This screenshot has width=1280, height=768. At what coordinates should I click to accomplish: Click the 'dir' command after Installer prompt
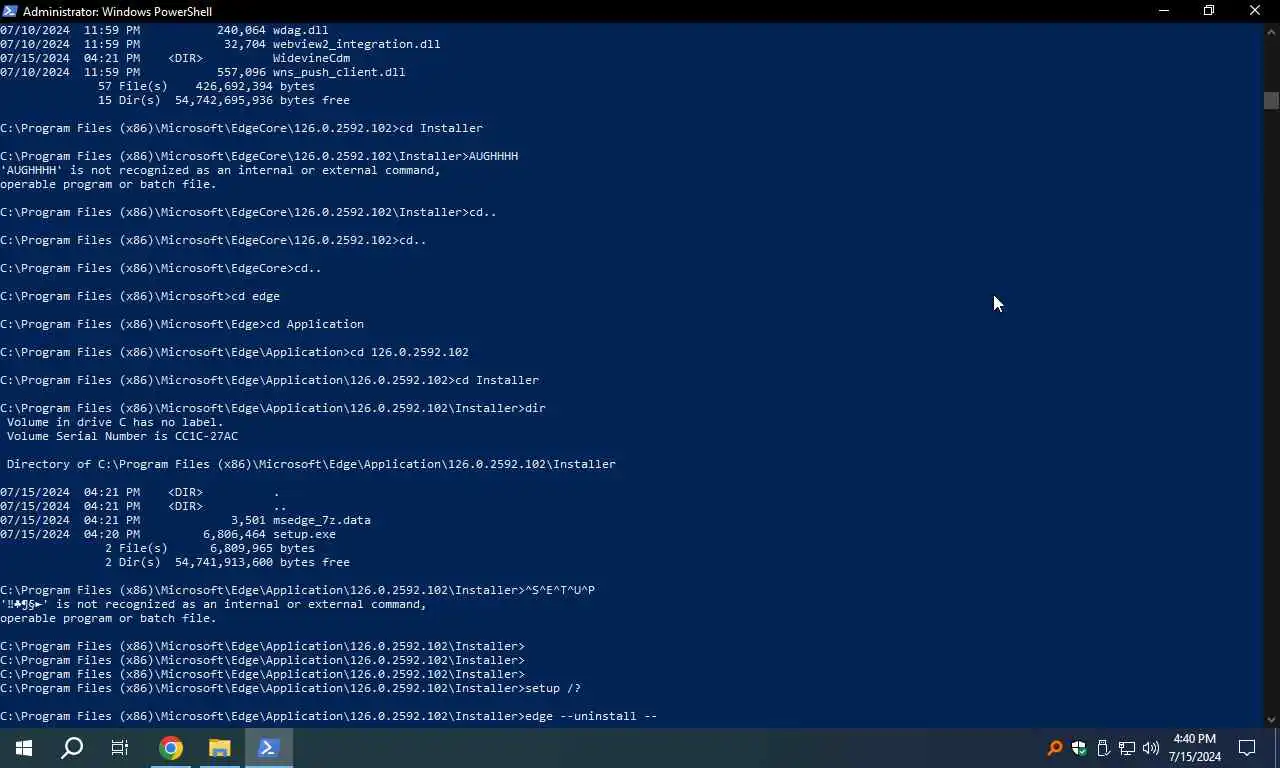click(x=535, y=408)
